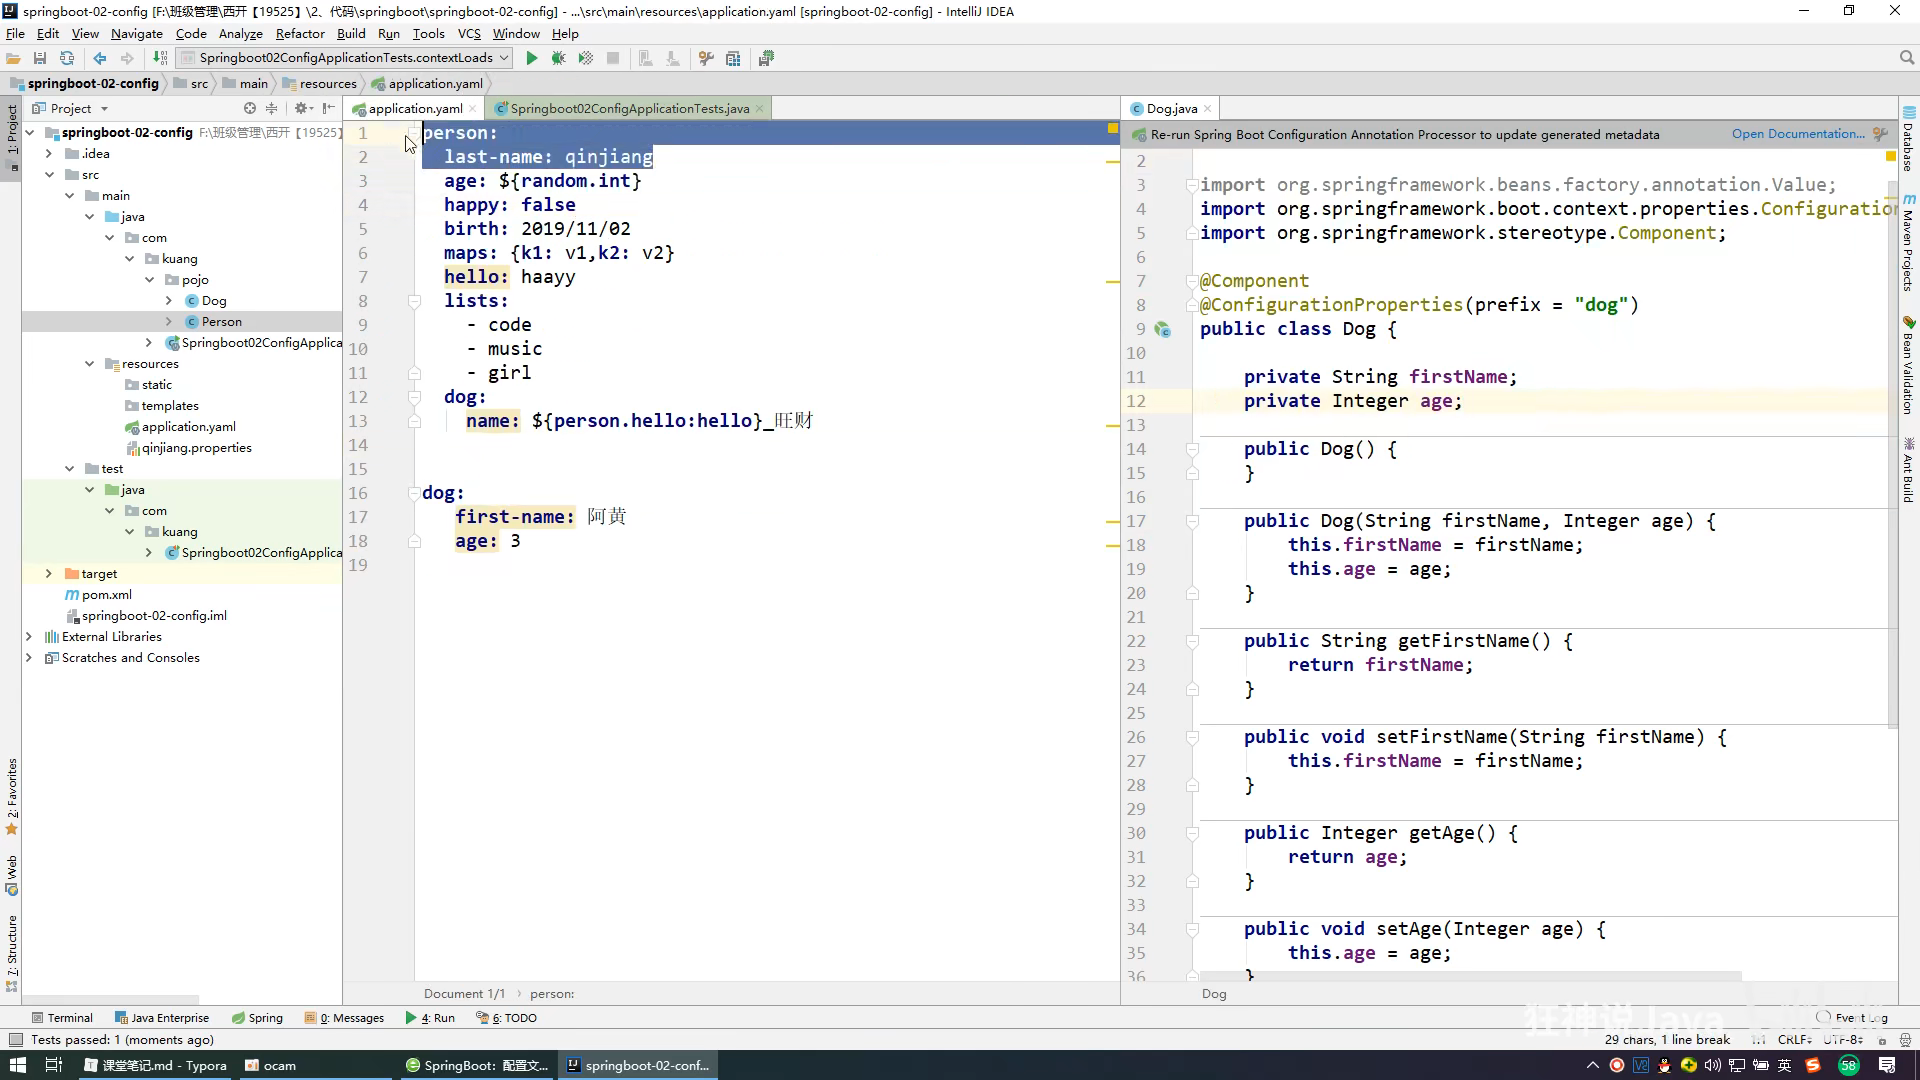Click the Search Everywhere magnifier icon
The image size is (1920, 1080).
tap(1906, 58)
